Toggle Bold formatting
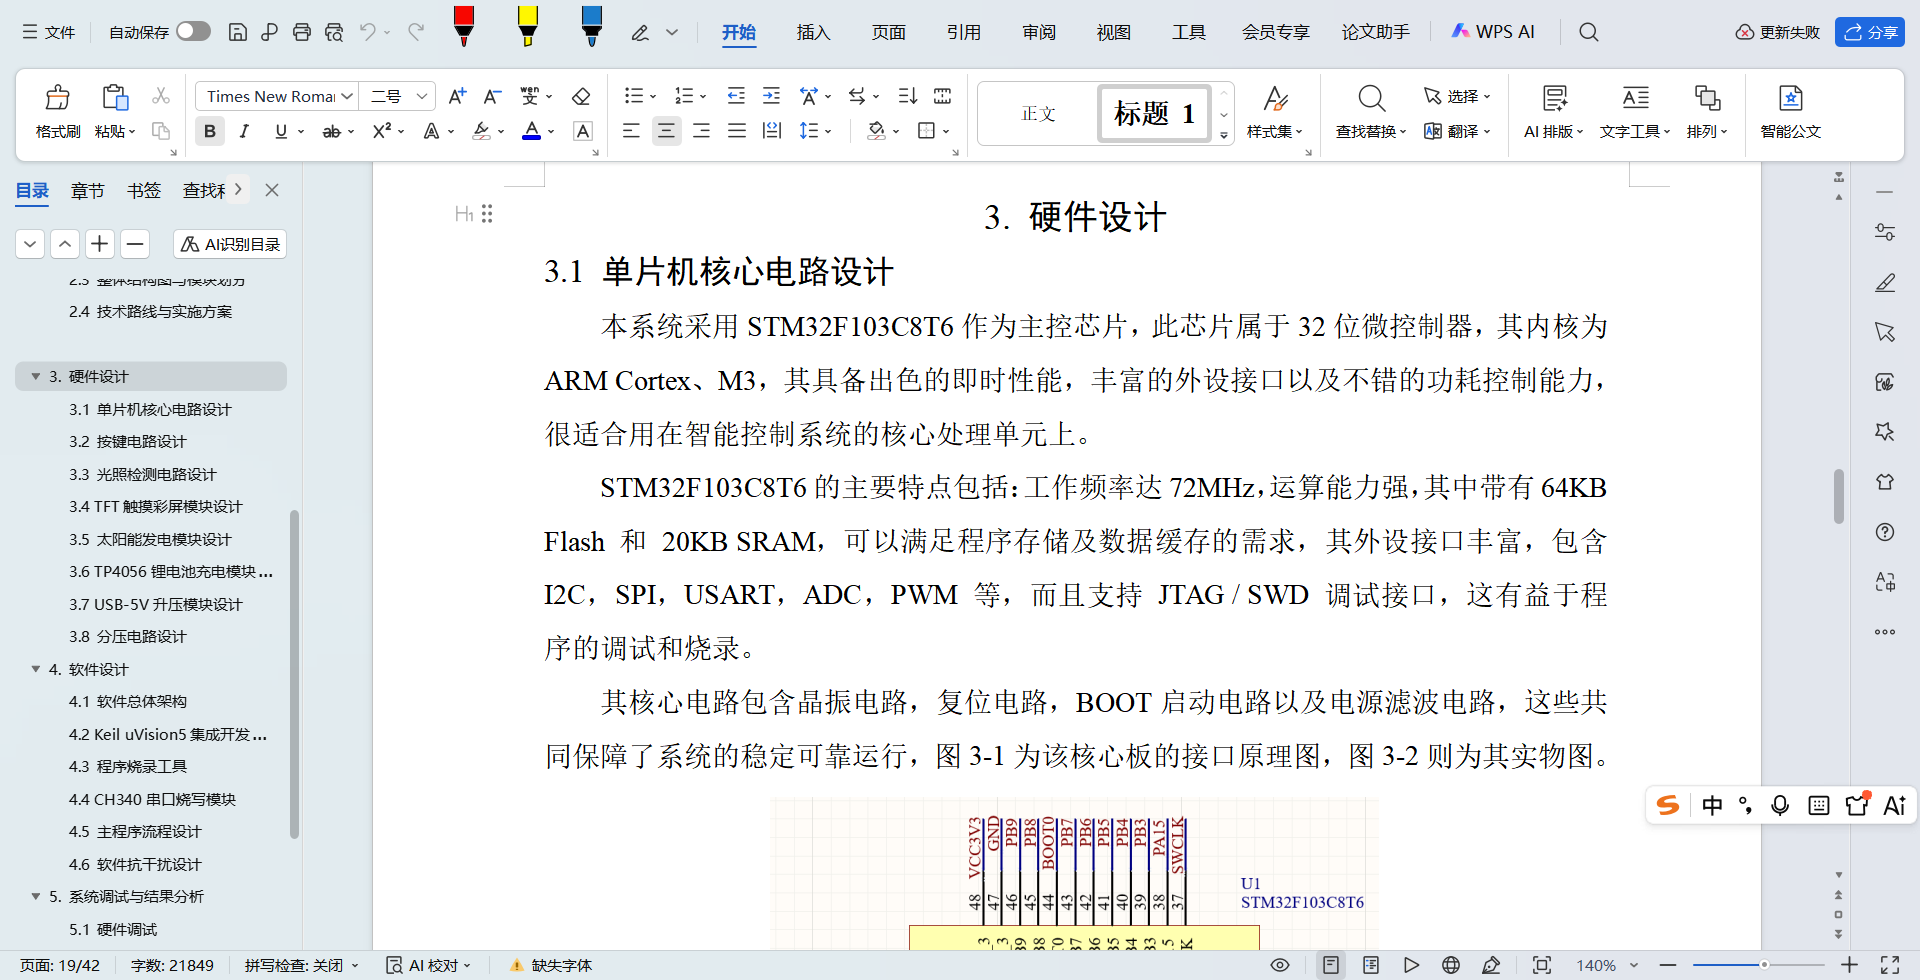Viewport: 1920px width, 980px height. 210,131
